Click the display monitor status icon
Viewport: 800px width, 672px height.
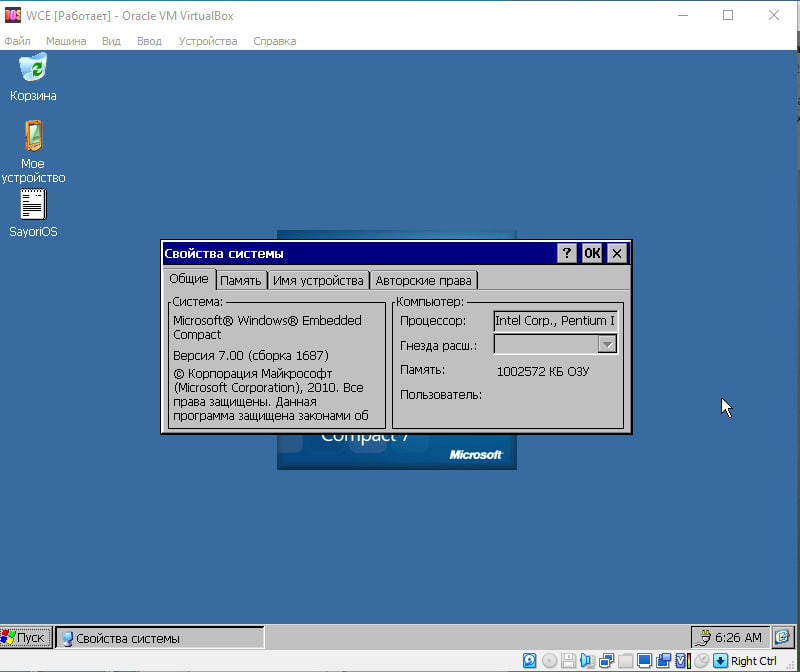click(644, 661)
